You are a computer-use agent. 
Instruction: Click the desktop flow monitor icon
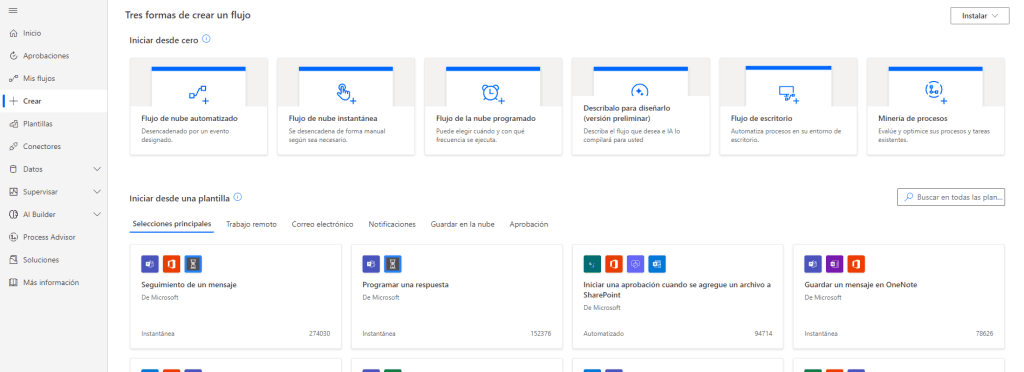[788, 94]
